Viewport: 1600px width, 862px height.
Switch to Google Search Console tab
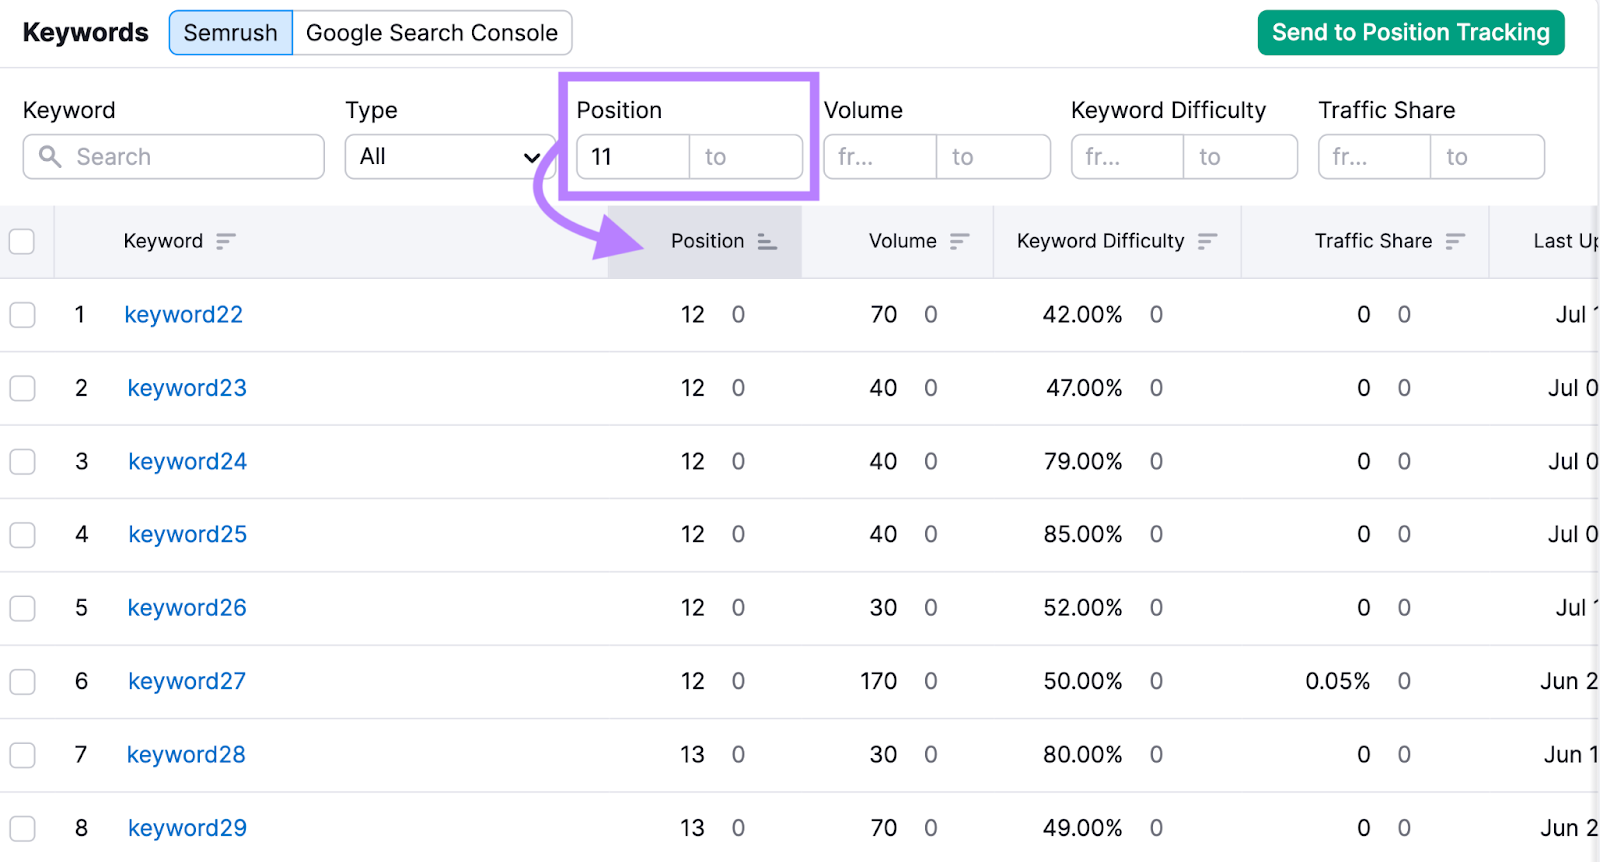point(431,33)
